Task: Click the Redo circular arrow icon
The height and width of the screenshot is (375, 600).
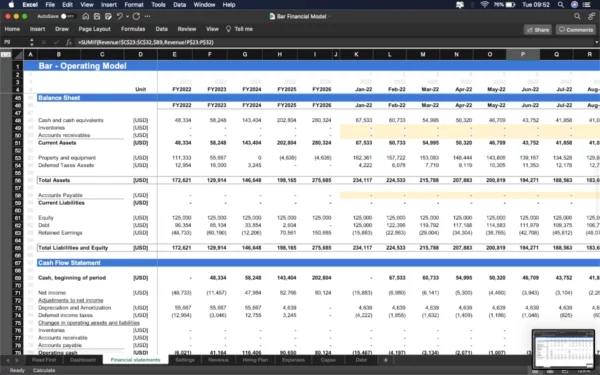Action: [x=136, y=16]
